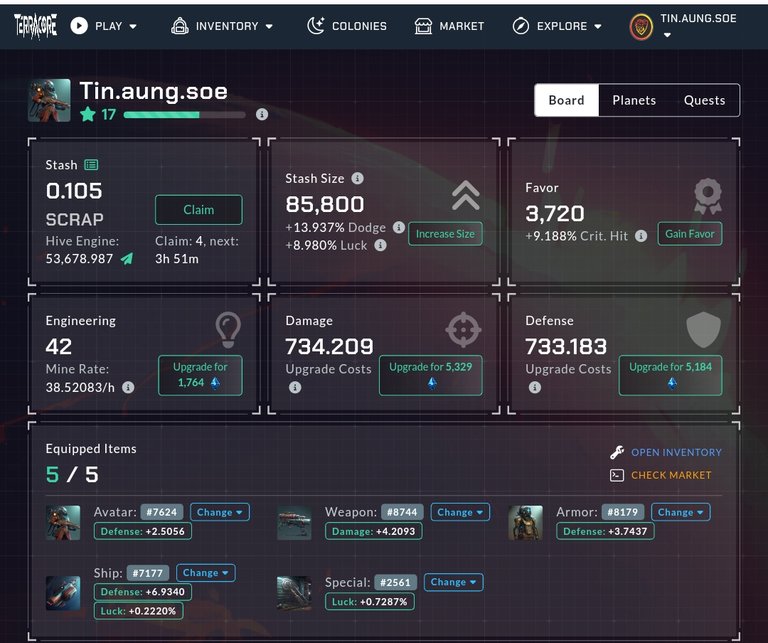Open the Ship Change dropdown
Screen dimensions: 768x643
[x=206, y=573]
